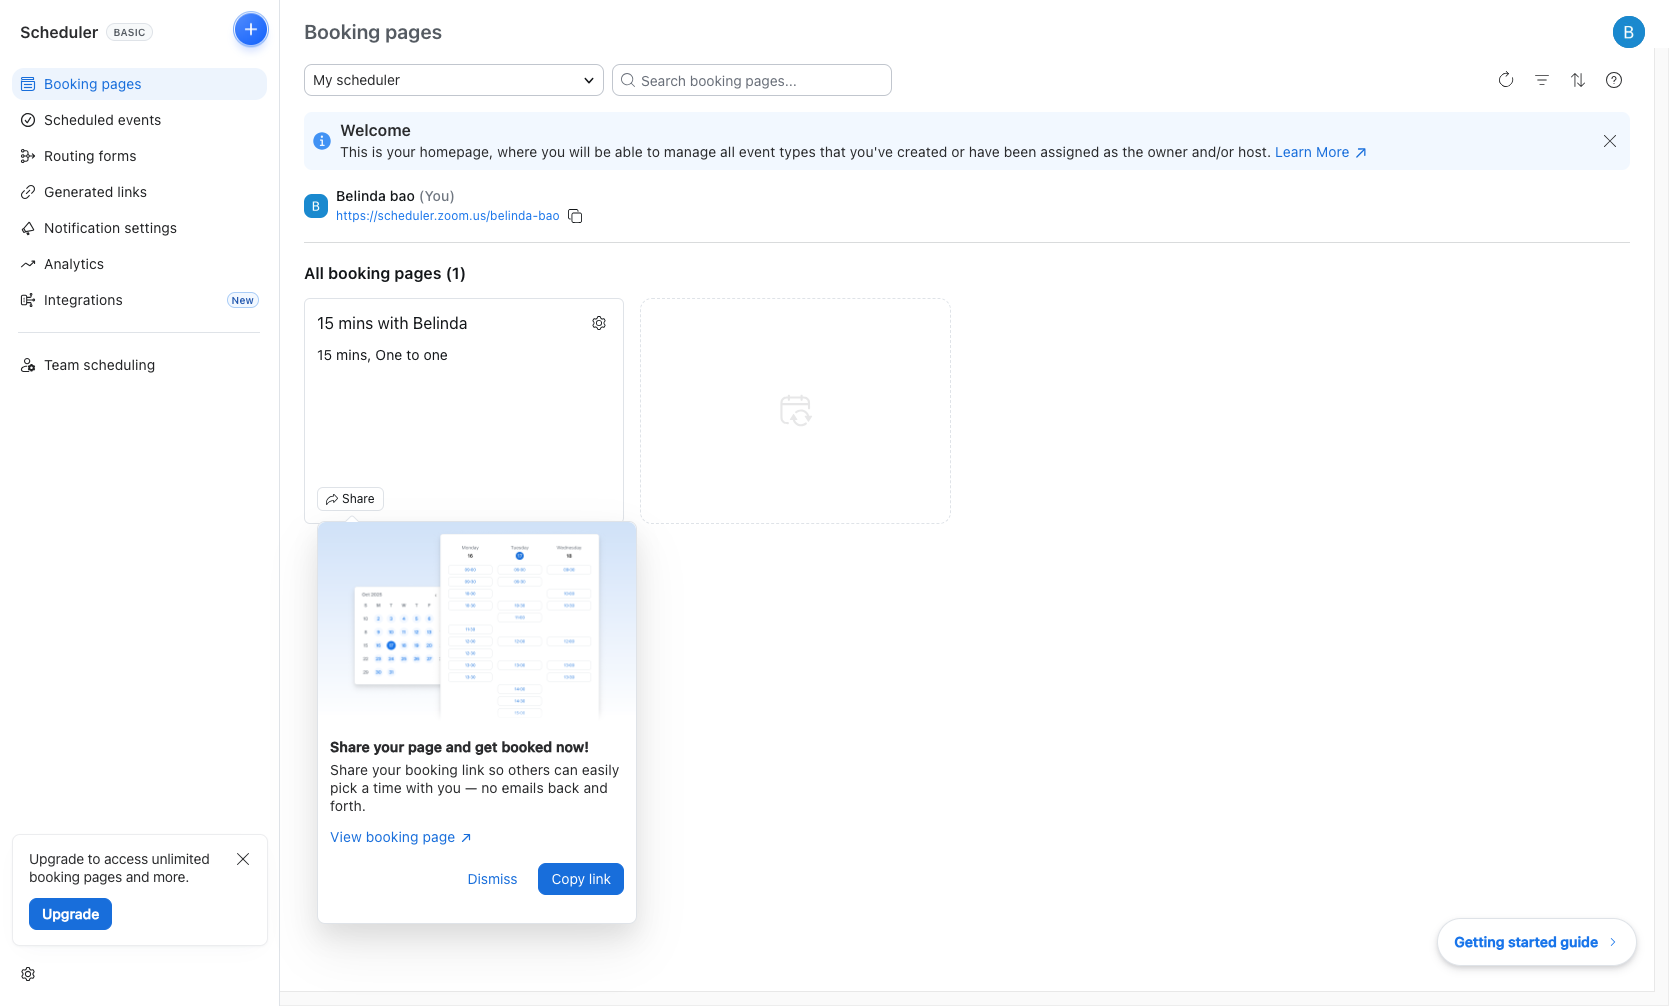Viewport: 1669px width, 1006px height.
Task: Open Integrations page
Action: (x=139, y=300)
